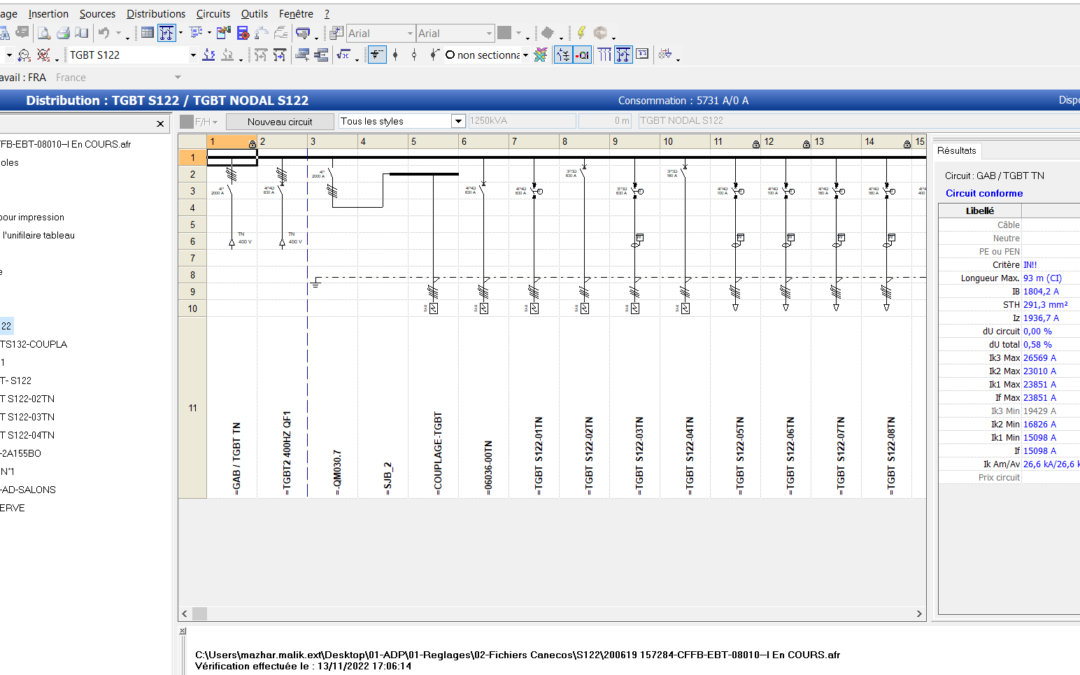Open the Sources menu

(x=97, y=14)
